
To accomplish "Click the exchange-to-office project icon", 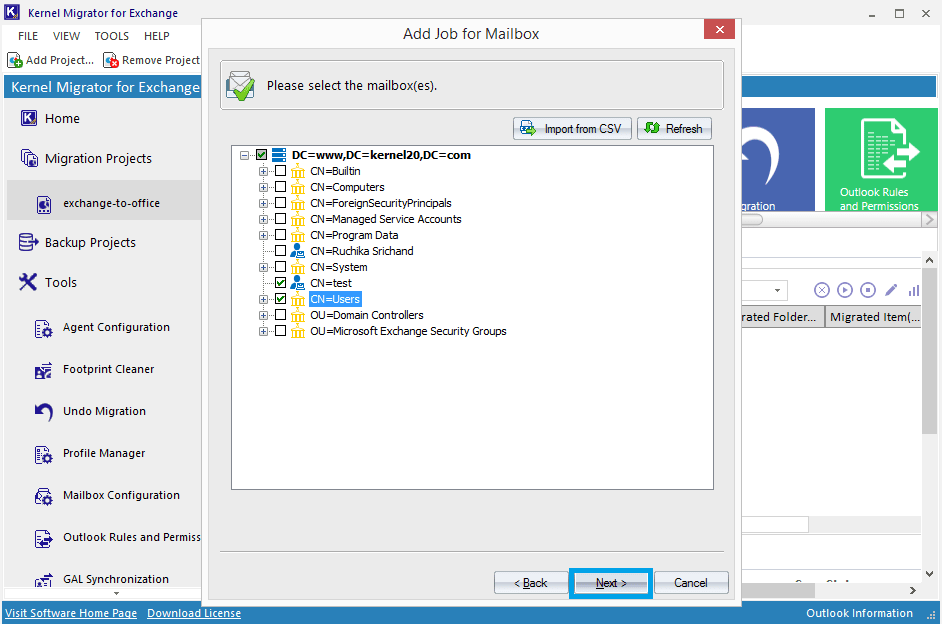I will 44,204.
